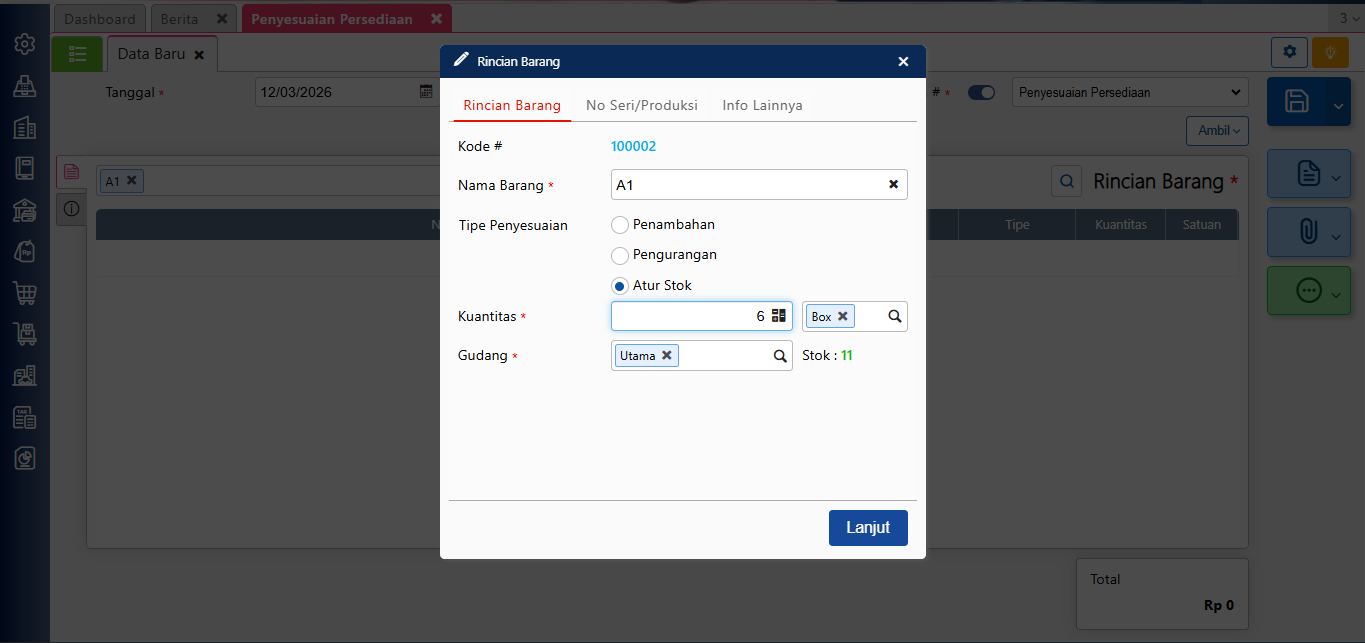Toggle the switch next to adjustment type
The image size is (1365, 643).
(981, 93)
